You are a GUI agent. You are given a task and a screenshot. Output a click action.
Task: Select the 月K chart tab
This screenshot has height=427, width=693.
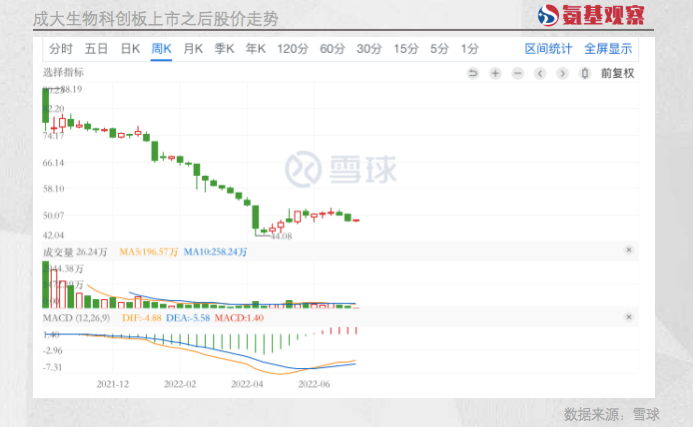(x=193, y=48)
